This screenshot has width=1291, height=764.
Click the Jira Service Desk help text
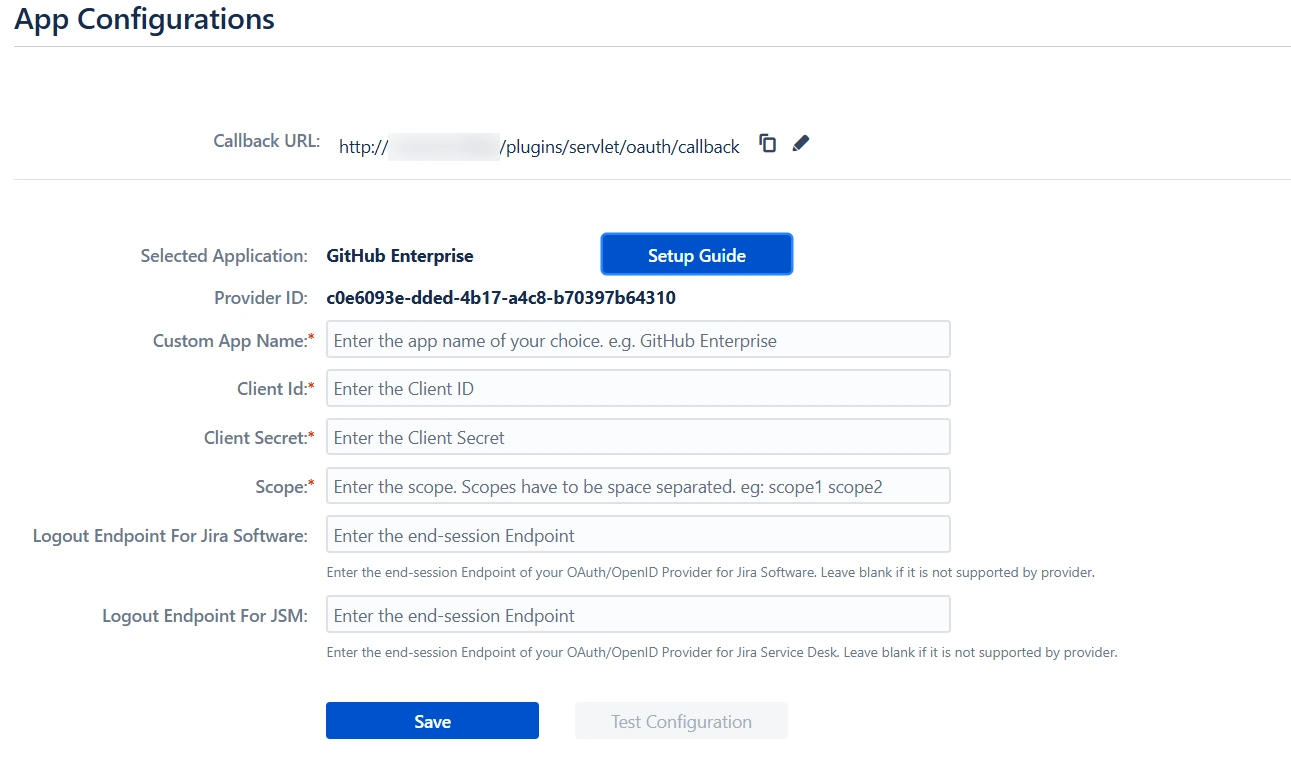tap(722, 652)
